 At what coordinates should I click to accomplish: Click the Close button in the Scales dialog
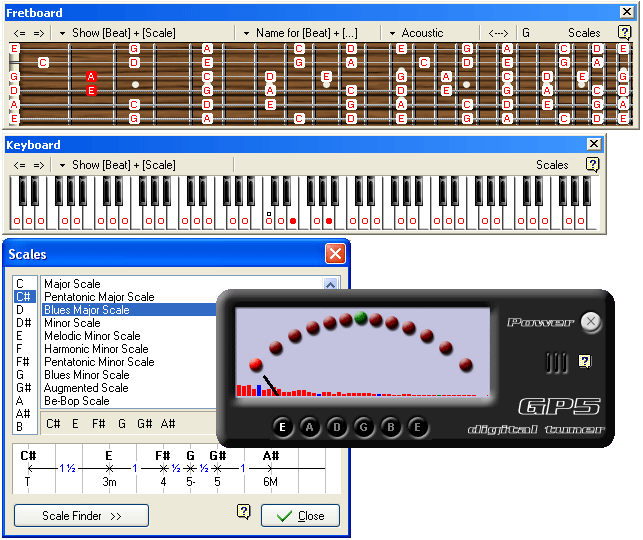(x=300, y=516)
